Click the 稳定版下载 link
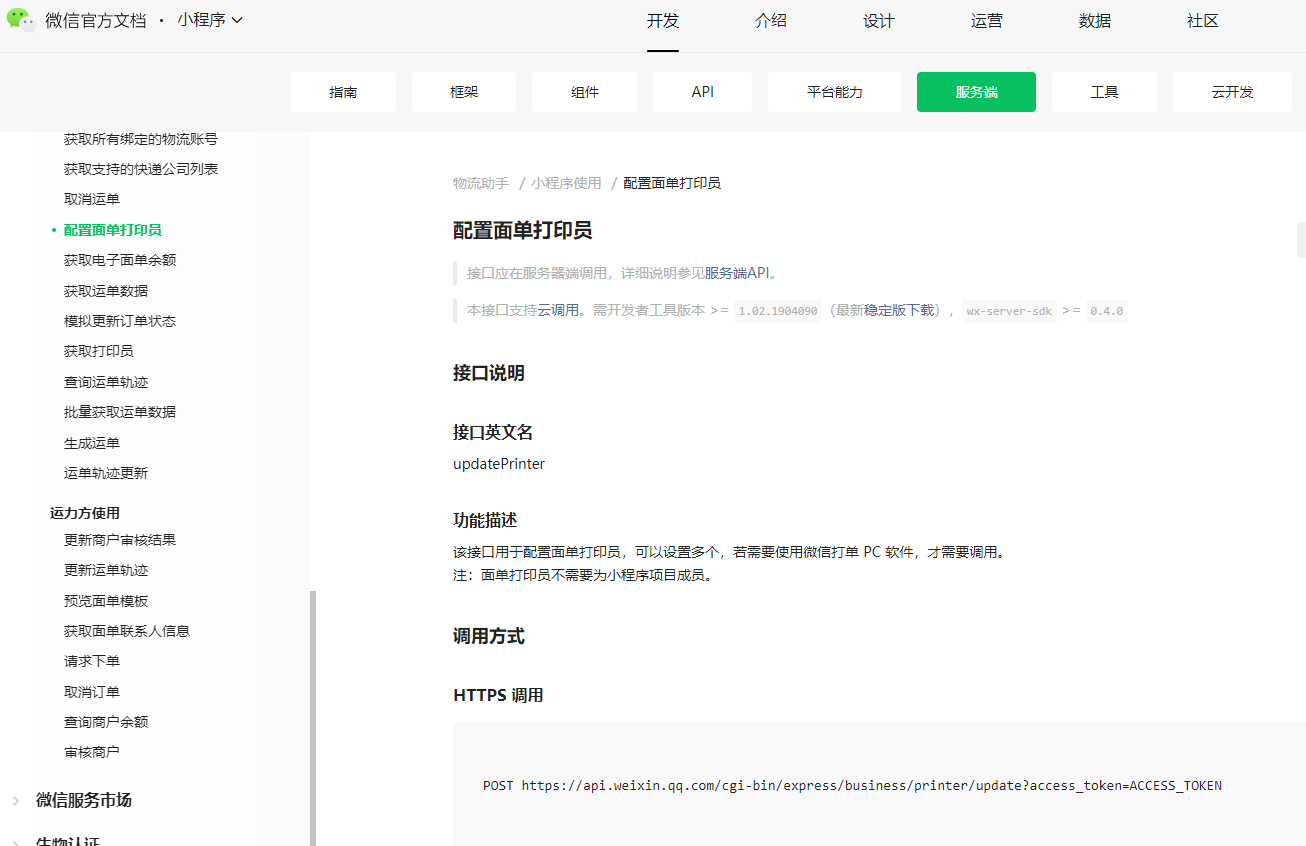 [899, 311]
